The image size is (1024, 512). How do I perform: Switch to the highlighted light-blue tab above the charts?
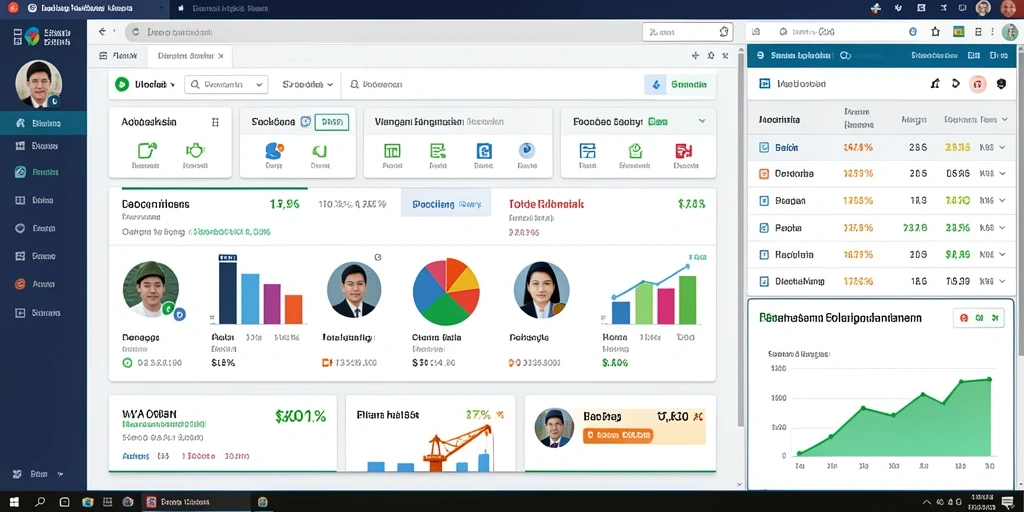(446, 204)
